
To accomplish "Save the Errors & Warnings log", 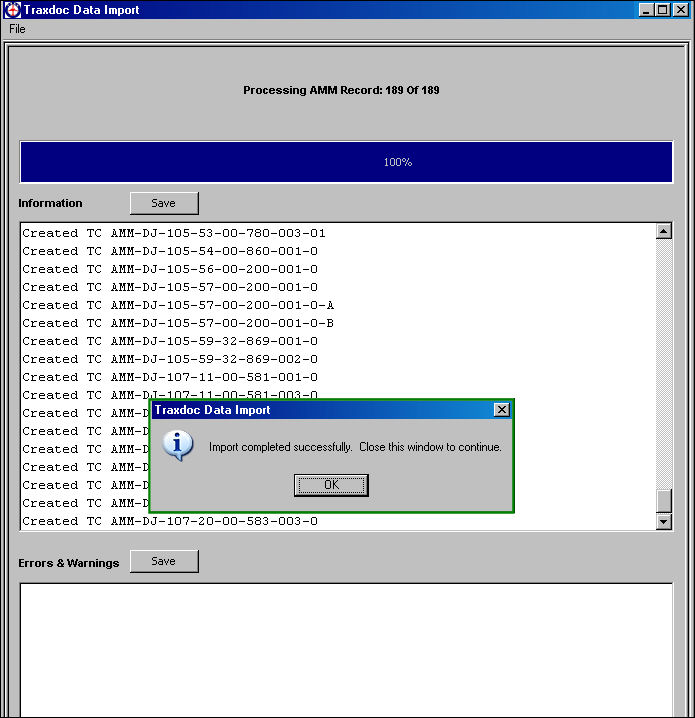I will point(164,561).
